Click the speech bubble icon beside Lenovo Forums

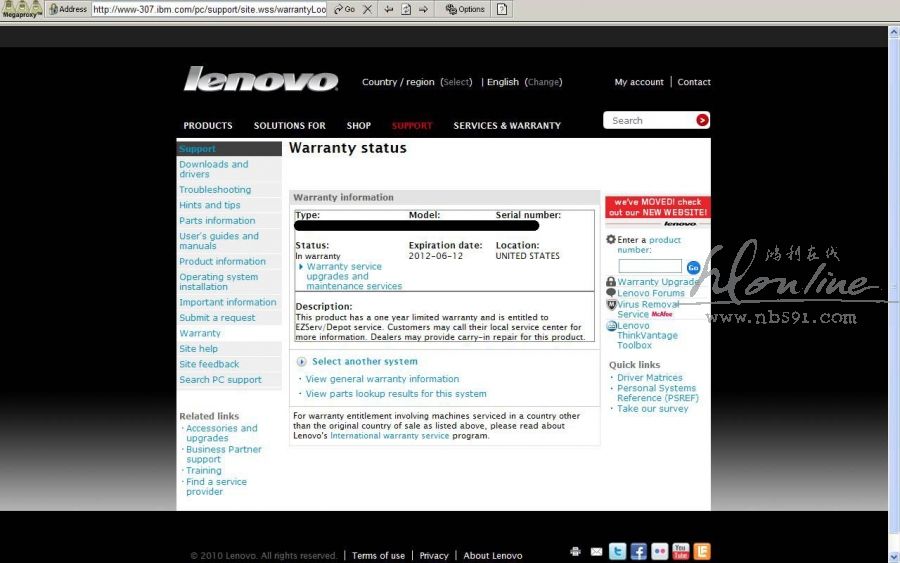pos(611,292)
